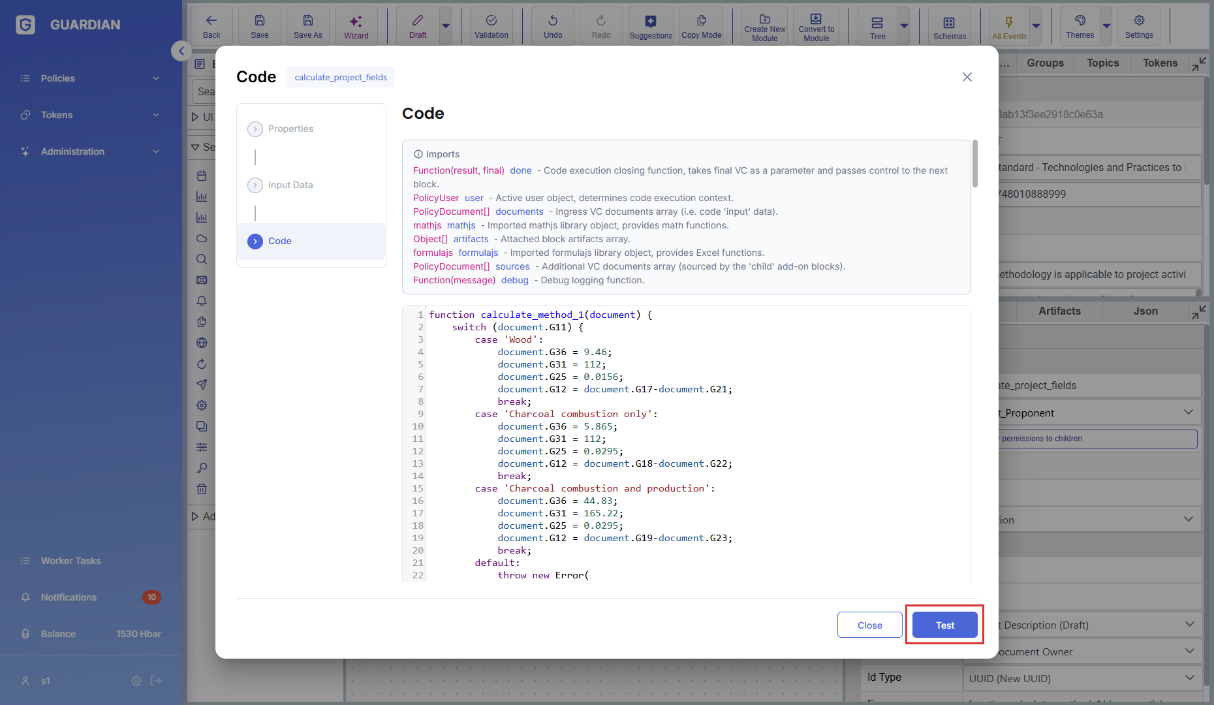This screenshot has width=1214, height=705.
Task: Click the Test button
Action: coord(944,625)
